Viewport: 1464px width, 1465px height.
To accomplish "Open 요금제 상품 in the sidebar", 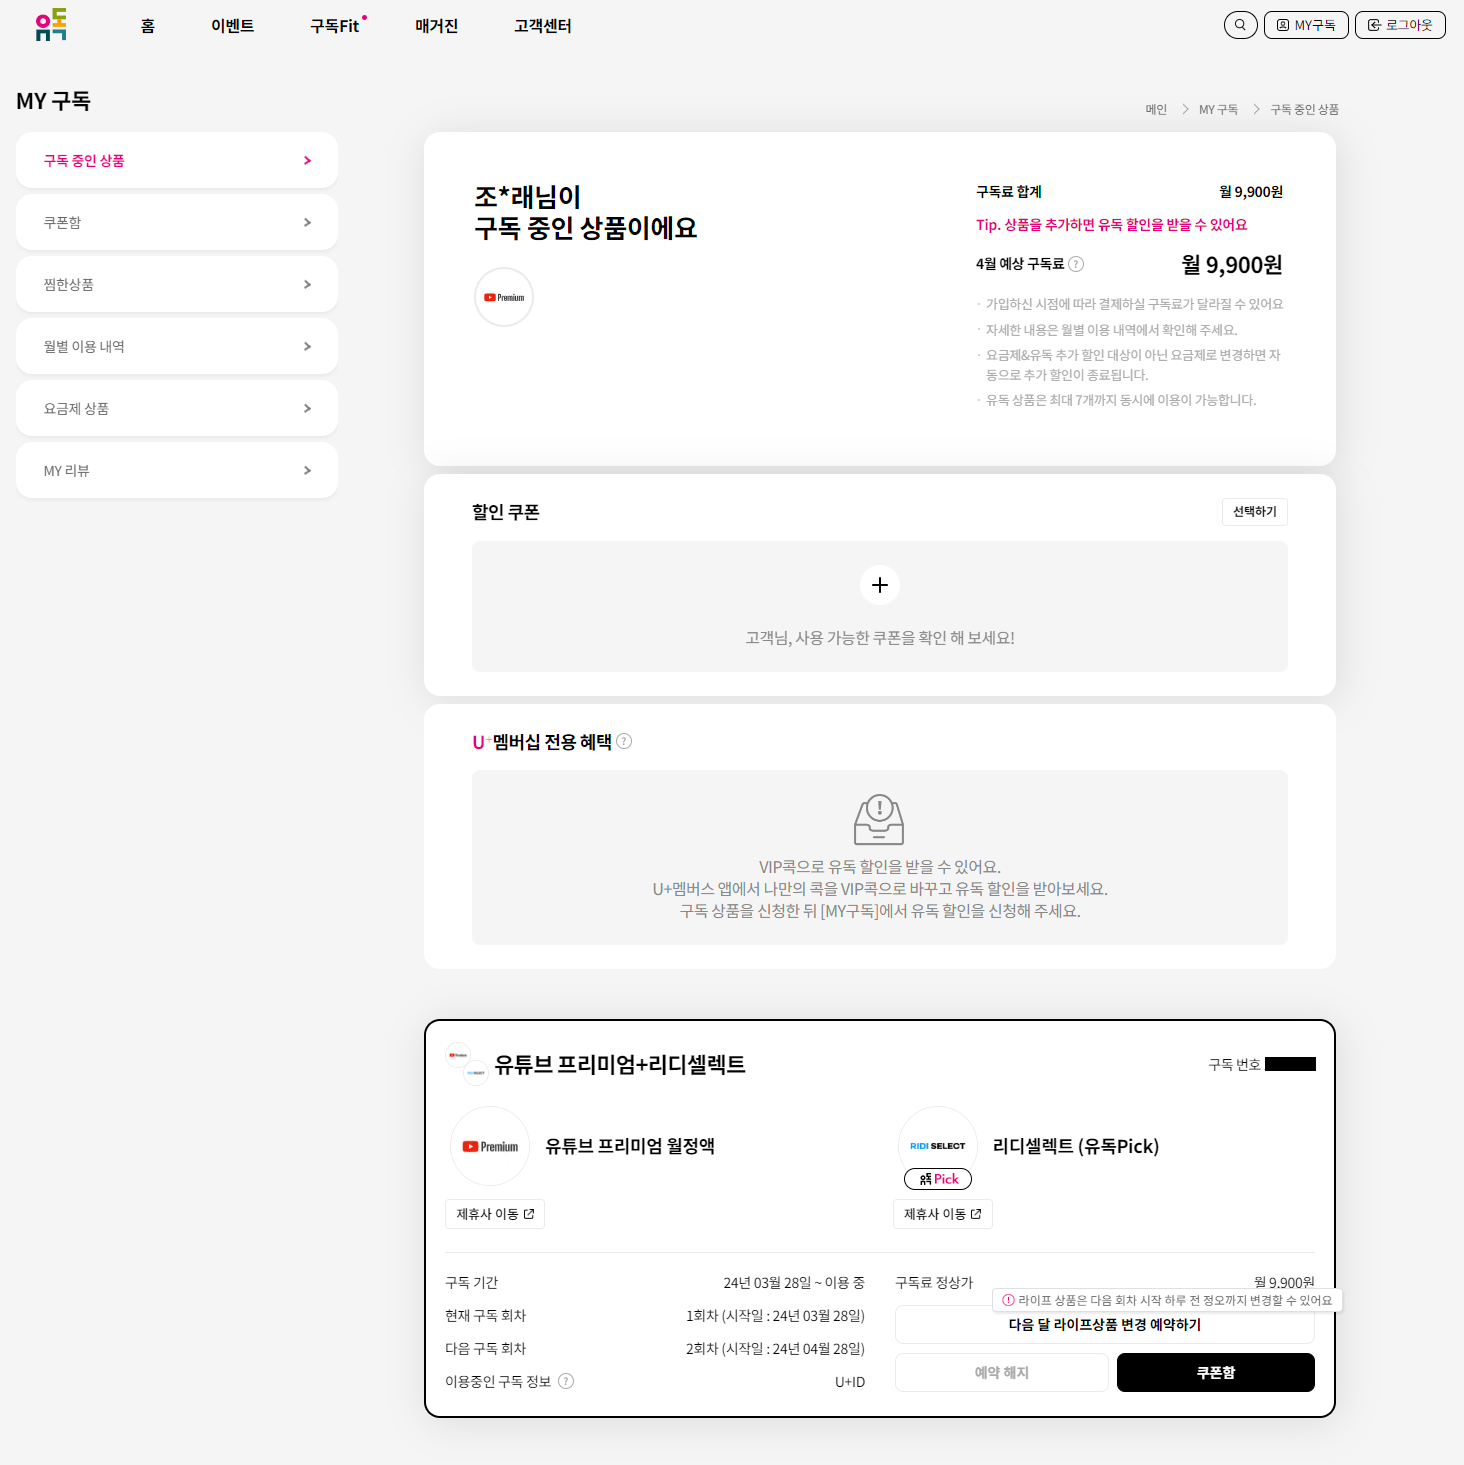I will pos(177,408).
